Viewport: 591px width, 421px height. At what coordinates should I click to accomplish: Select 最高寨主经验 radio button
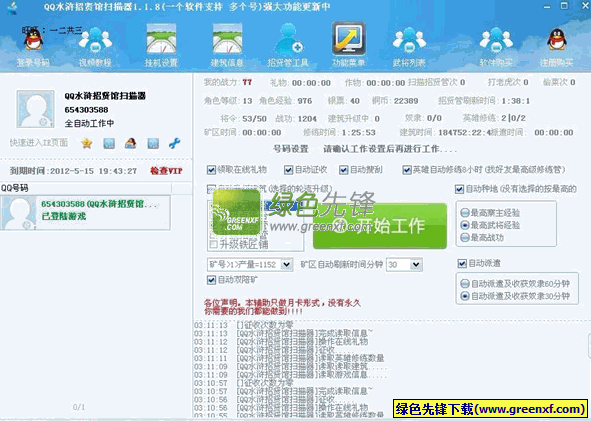click(x=465, y=213)
